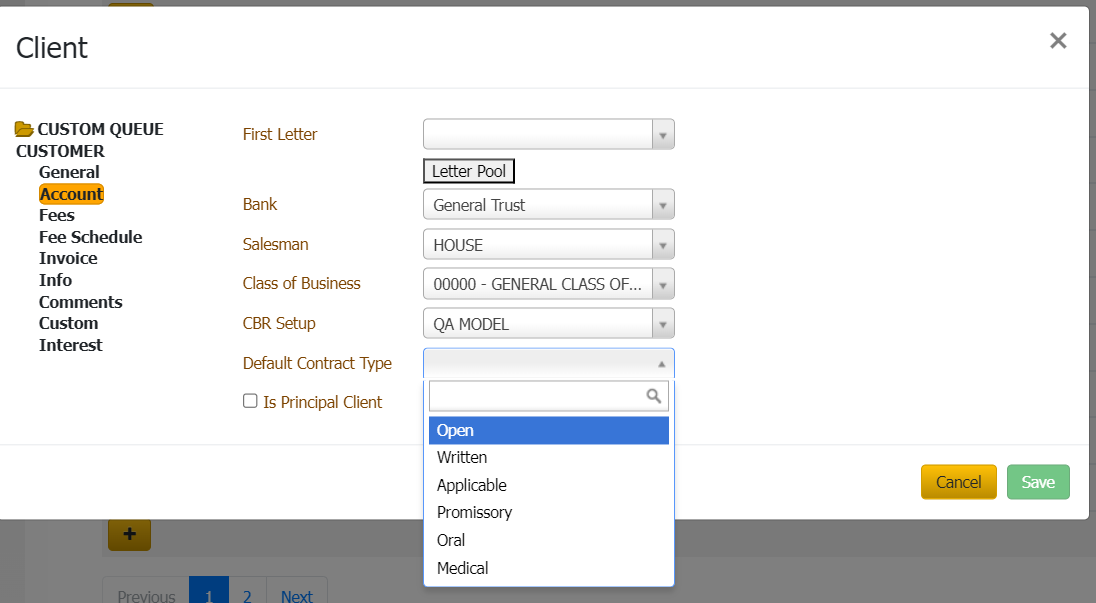Select Medical in the dropdown list

click(462, 568)
